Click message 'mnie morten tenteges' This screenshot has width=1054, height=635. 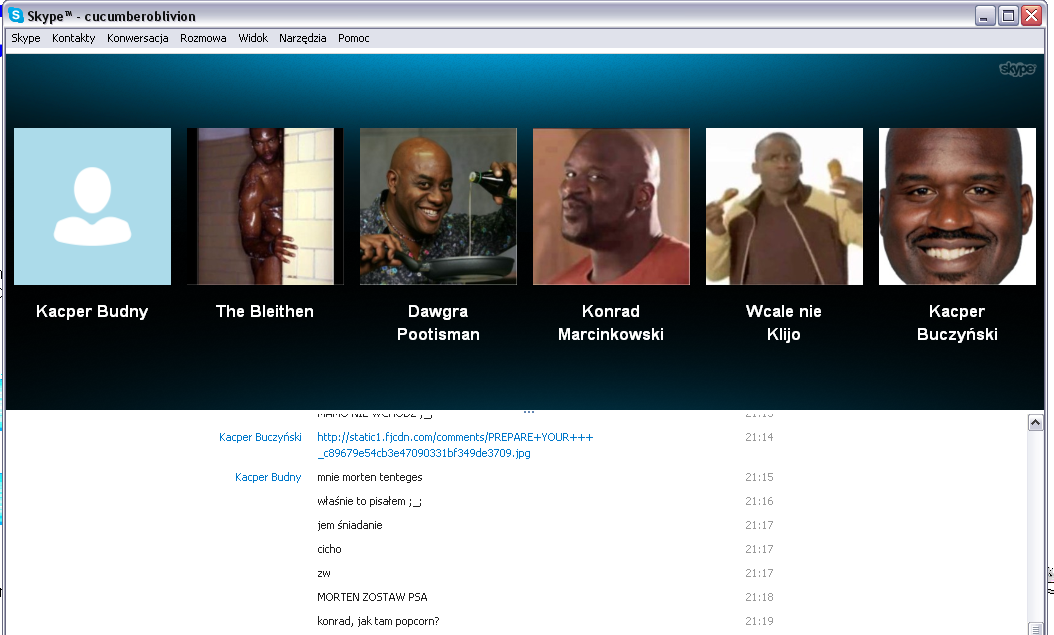click(370, 477)
